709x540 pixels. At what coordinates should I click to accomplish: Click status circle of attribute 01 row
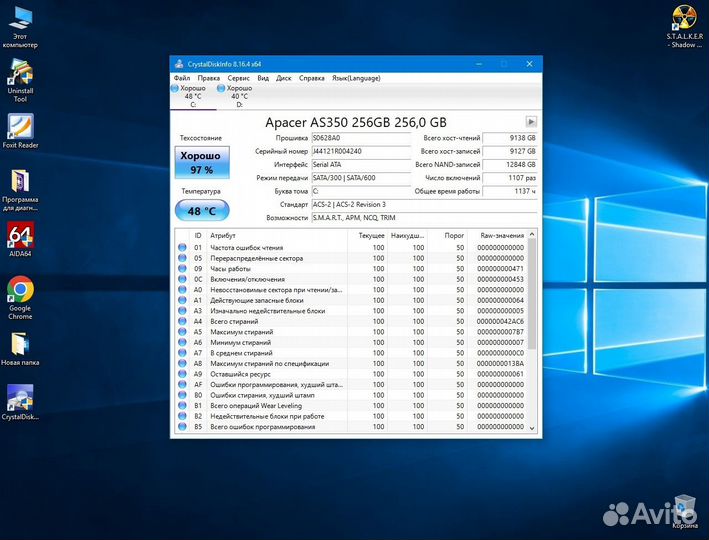point(182,247)
